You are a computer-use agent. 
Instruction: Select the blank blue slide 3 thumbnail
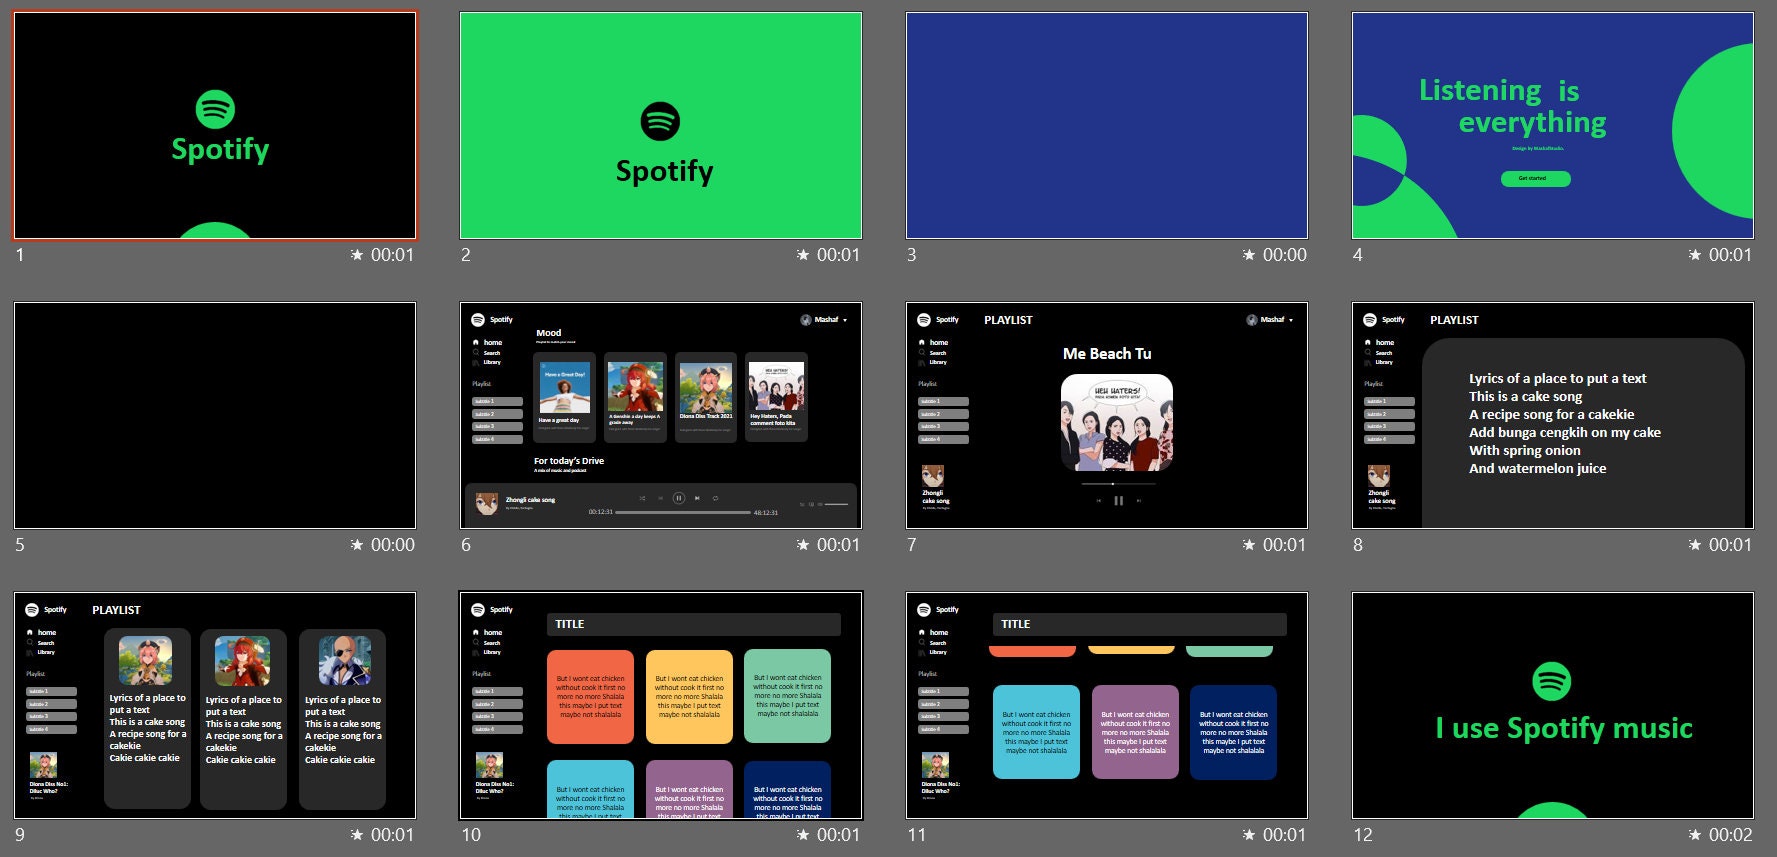click(1107, 126)
